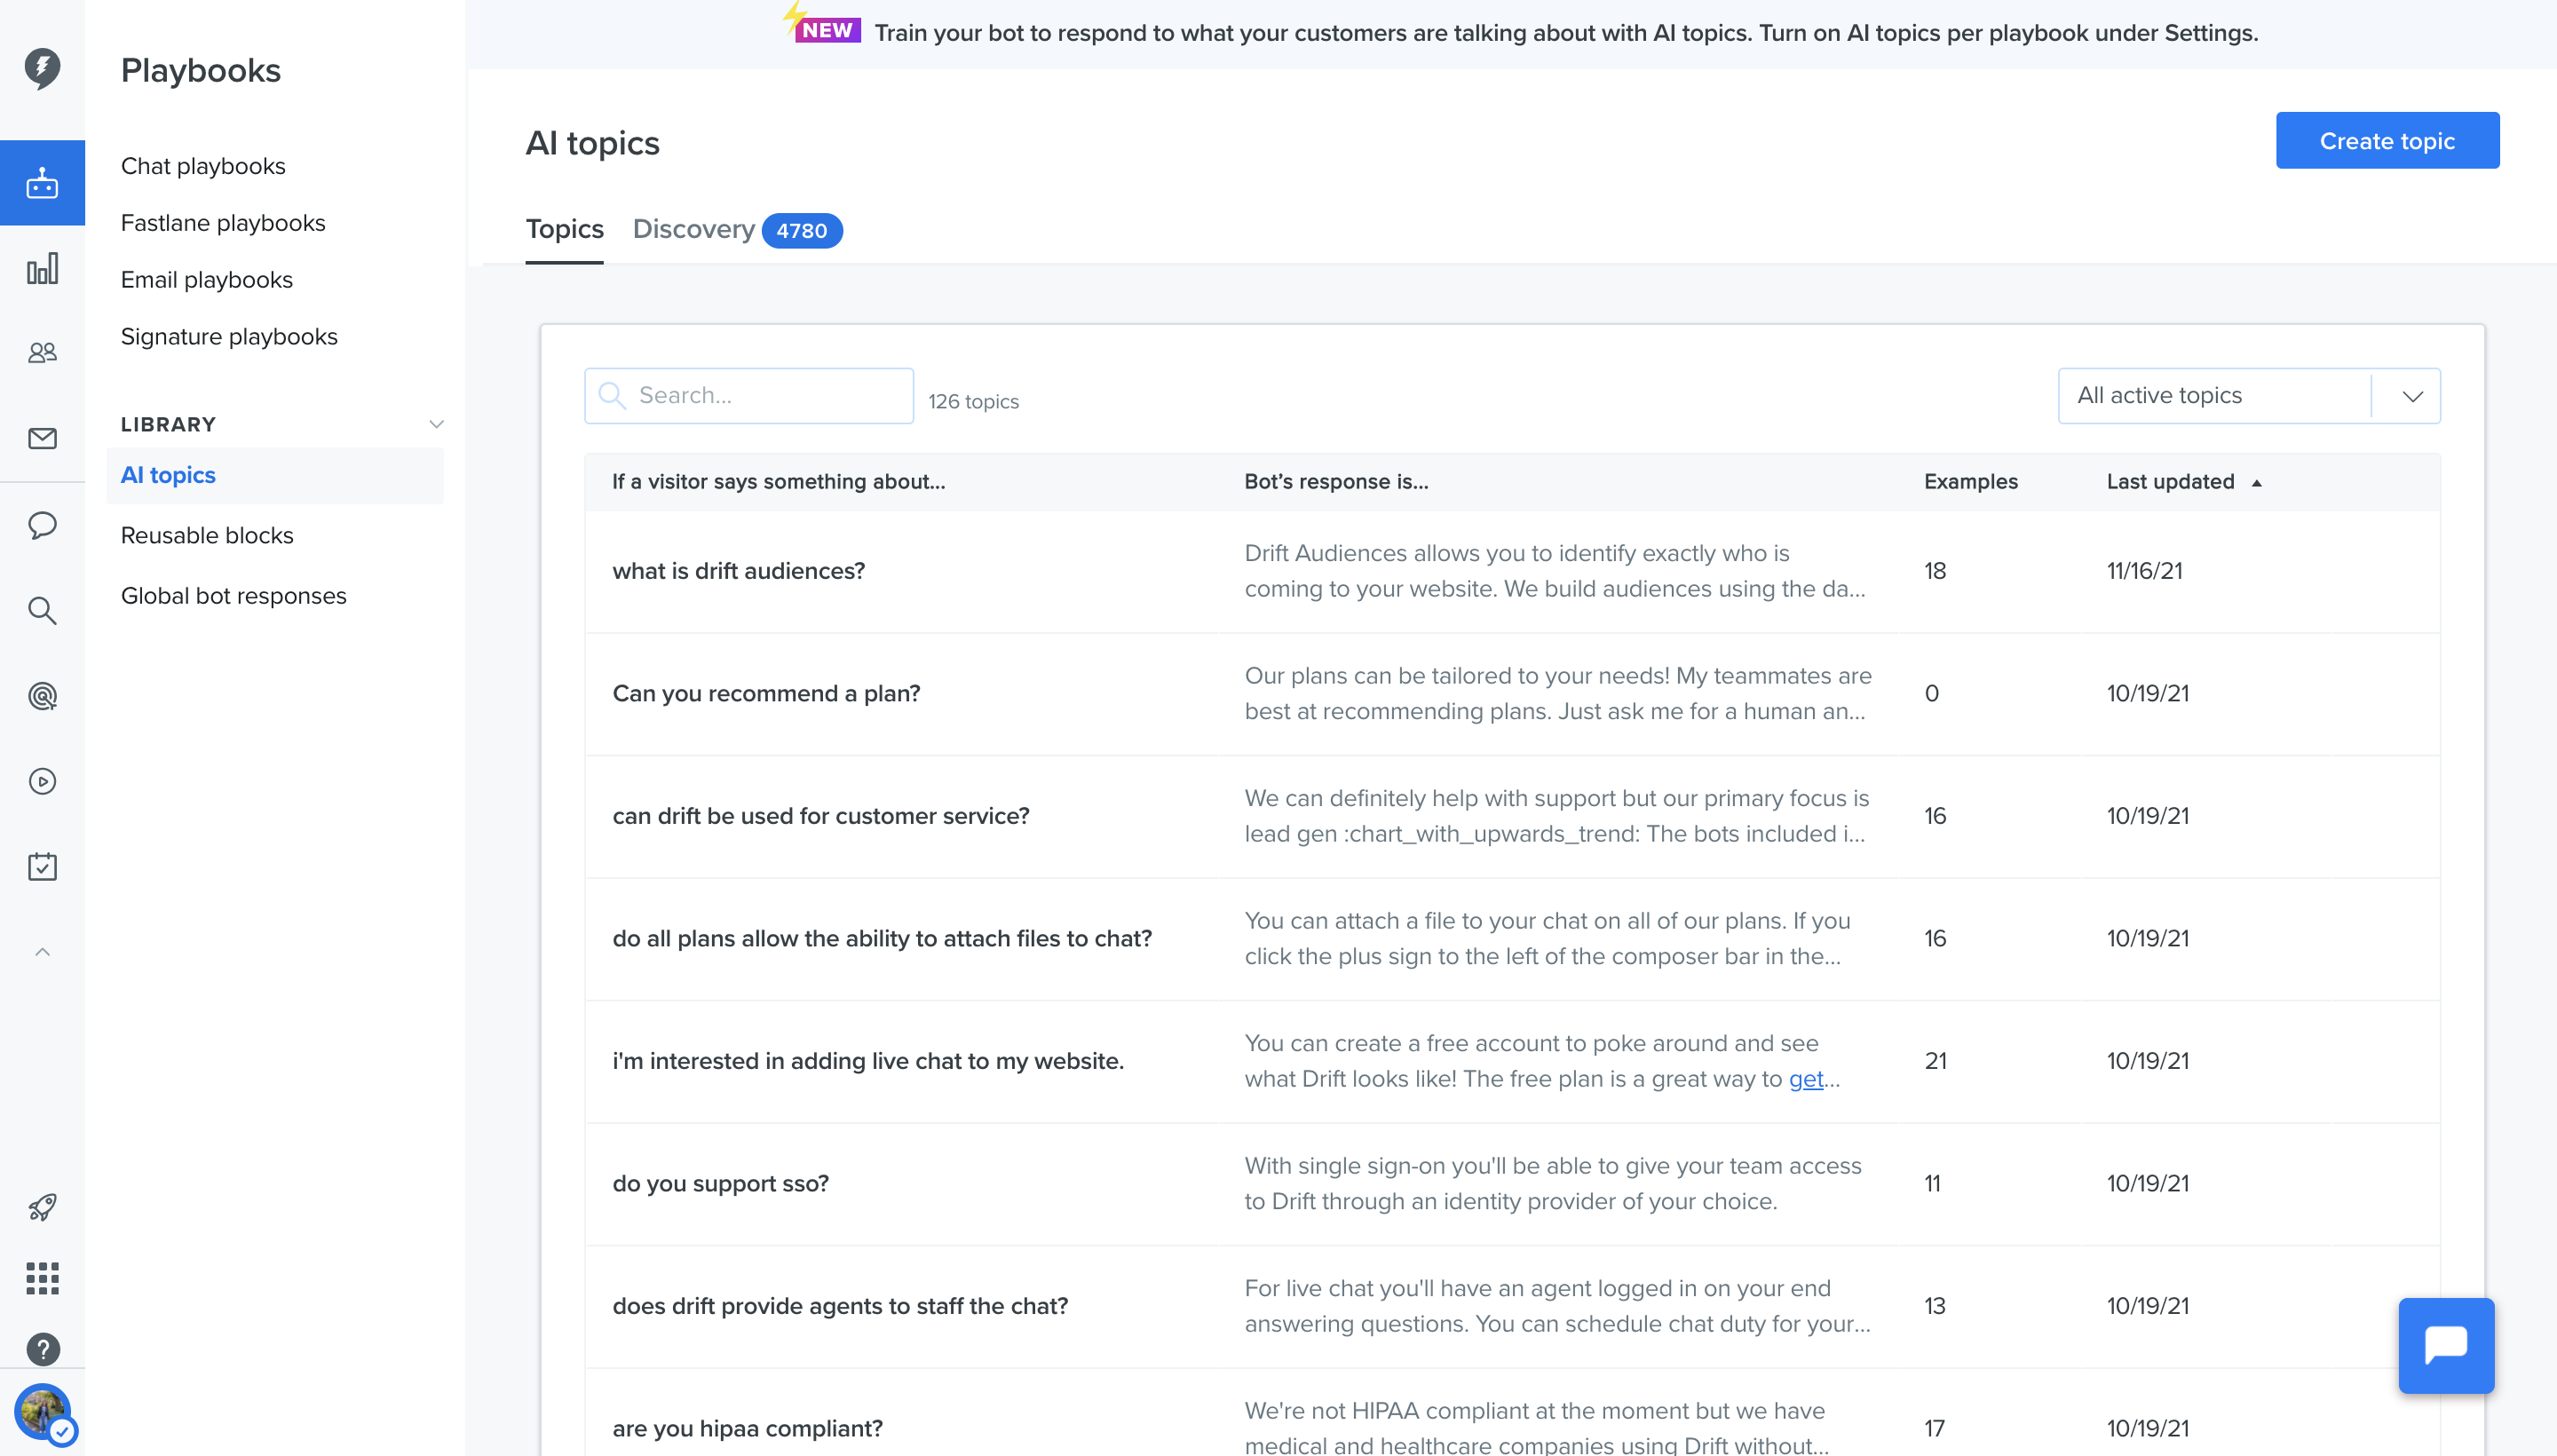Open Global bot responses in Library
This screenshot has width=2557, height=1456.
click(233, 596)
